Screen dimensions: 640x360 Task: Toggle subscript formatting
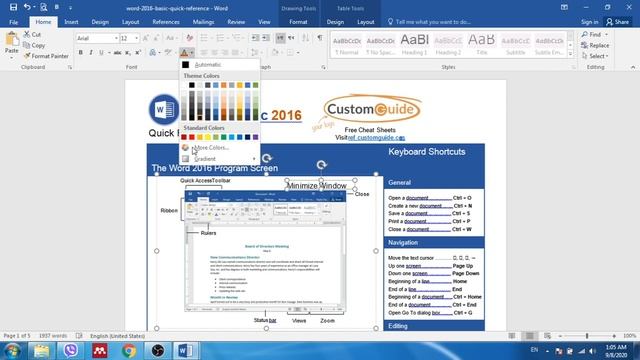tap(128, 52)
